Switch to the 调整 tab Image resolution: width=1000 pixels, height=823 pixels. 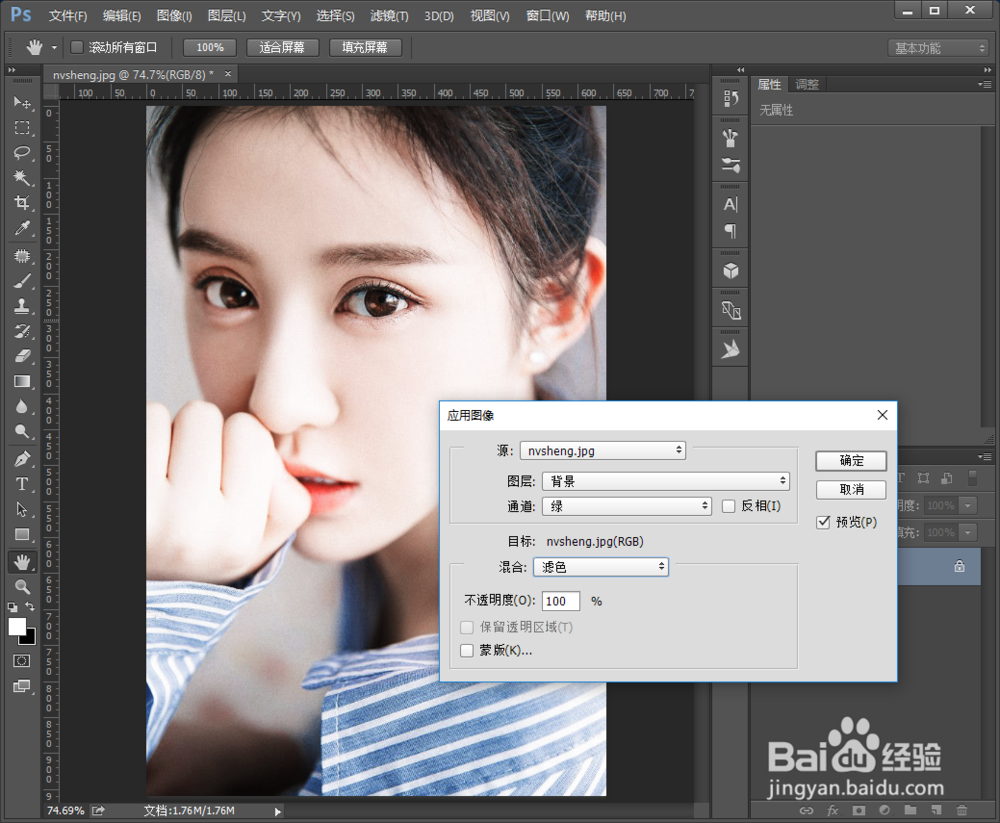[x=807, y=84]
